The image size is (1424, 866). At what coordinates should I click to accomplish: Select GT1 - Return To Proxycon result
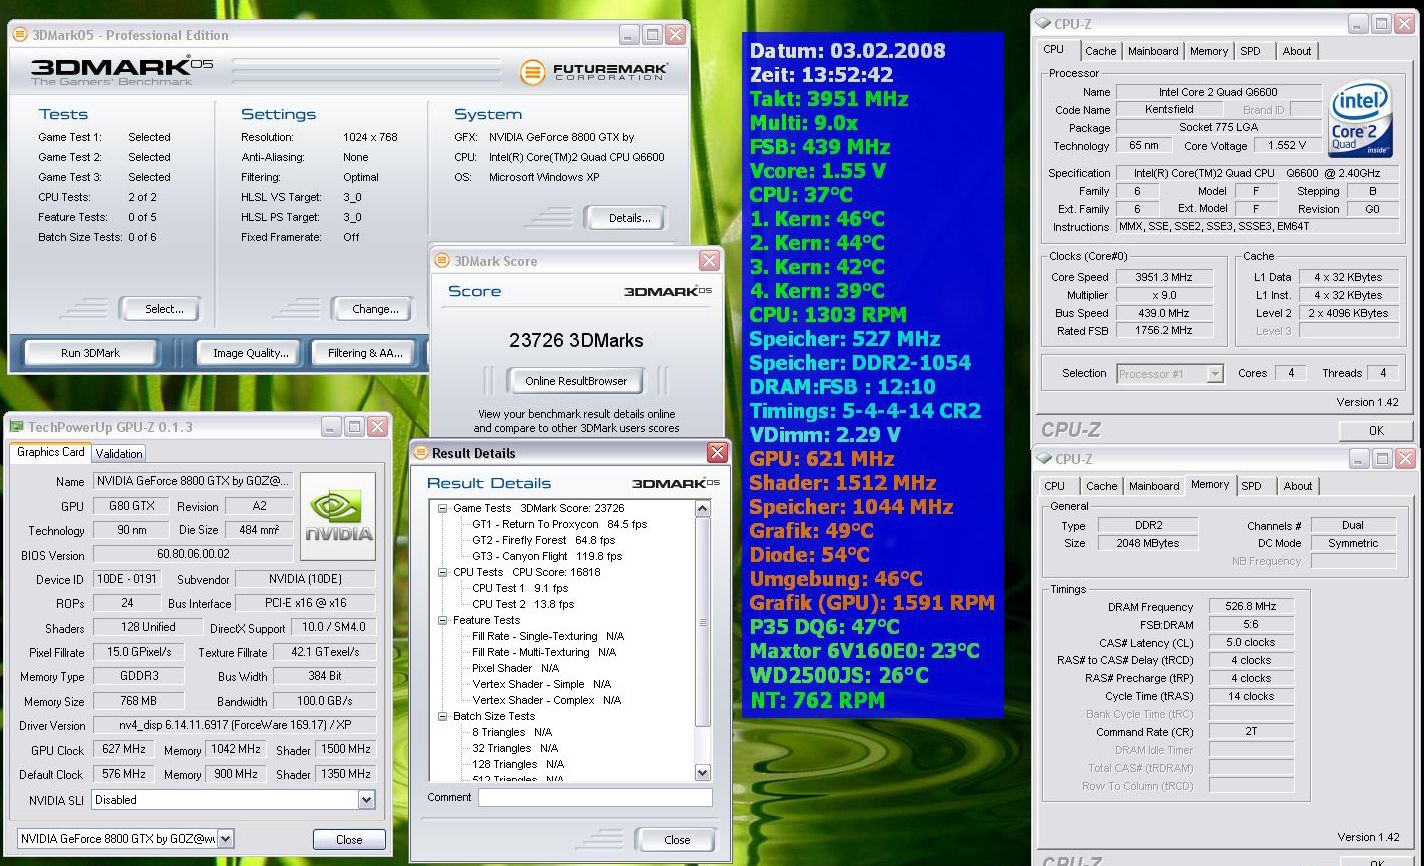(559, 524)
